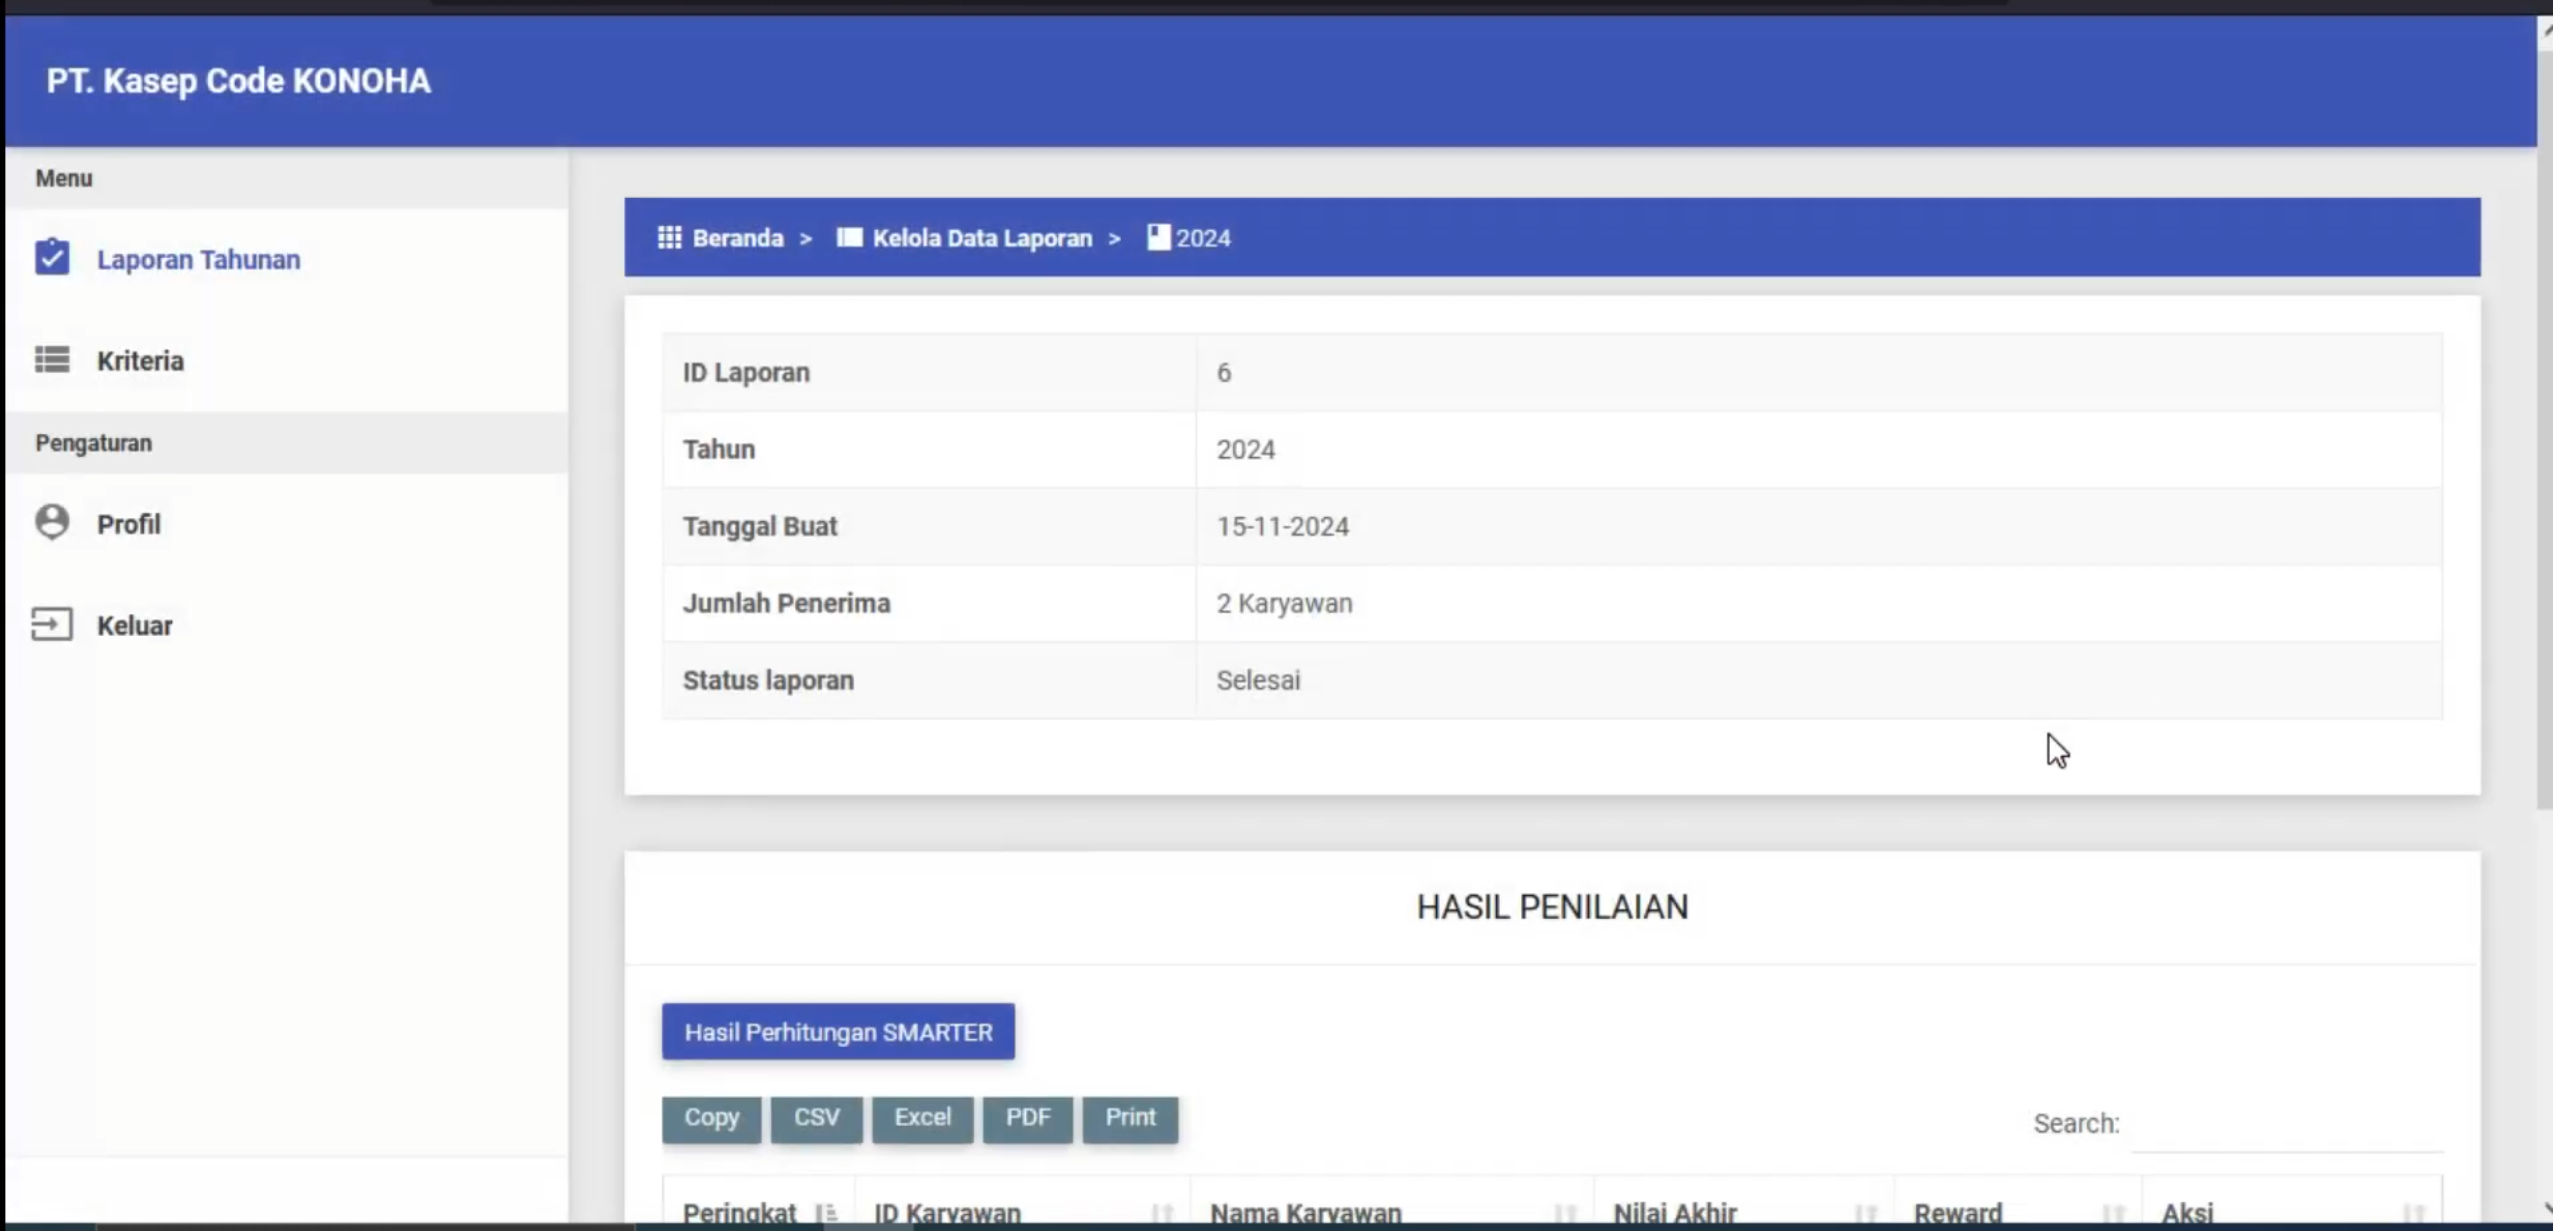Open Hasil Perhitungan SMARTER results
This screenshot has height=1231, width=2553.
(838, 1031)
